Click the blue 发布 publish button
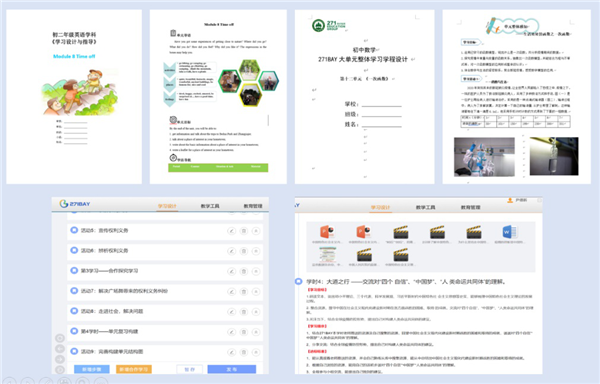Viewport: 600px width, 384px height. [232, 369]
